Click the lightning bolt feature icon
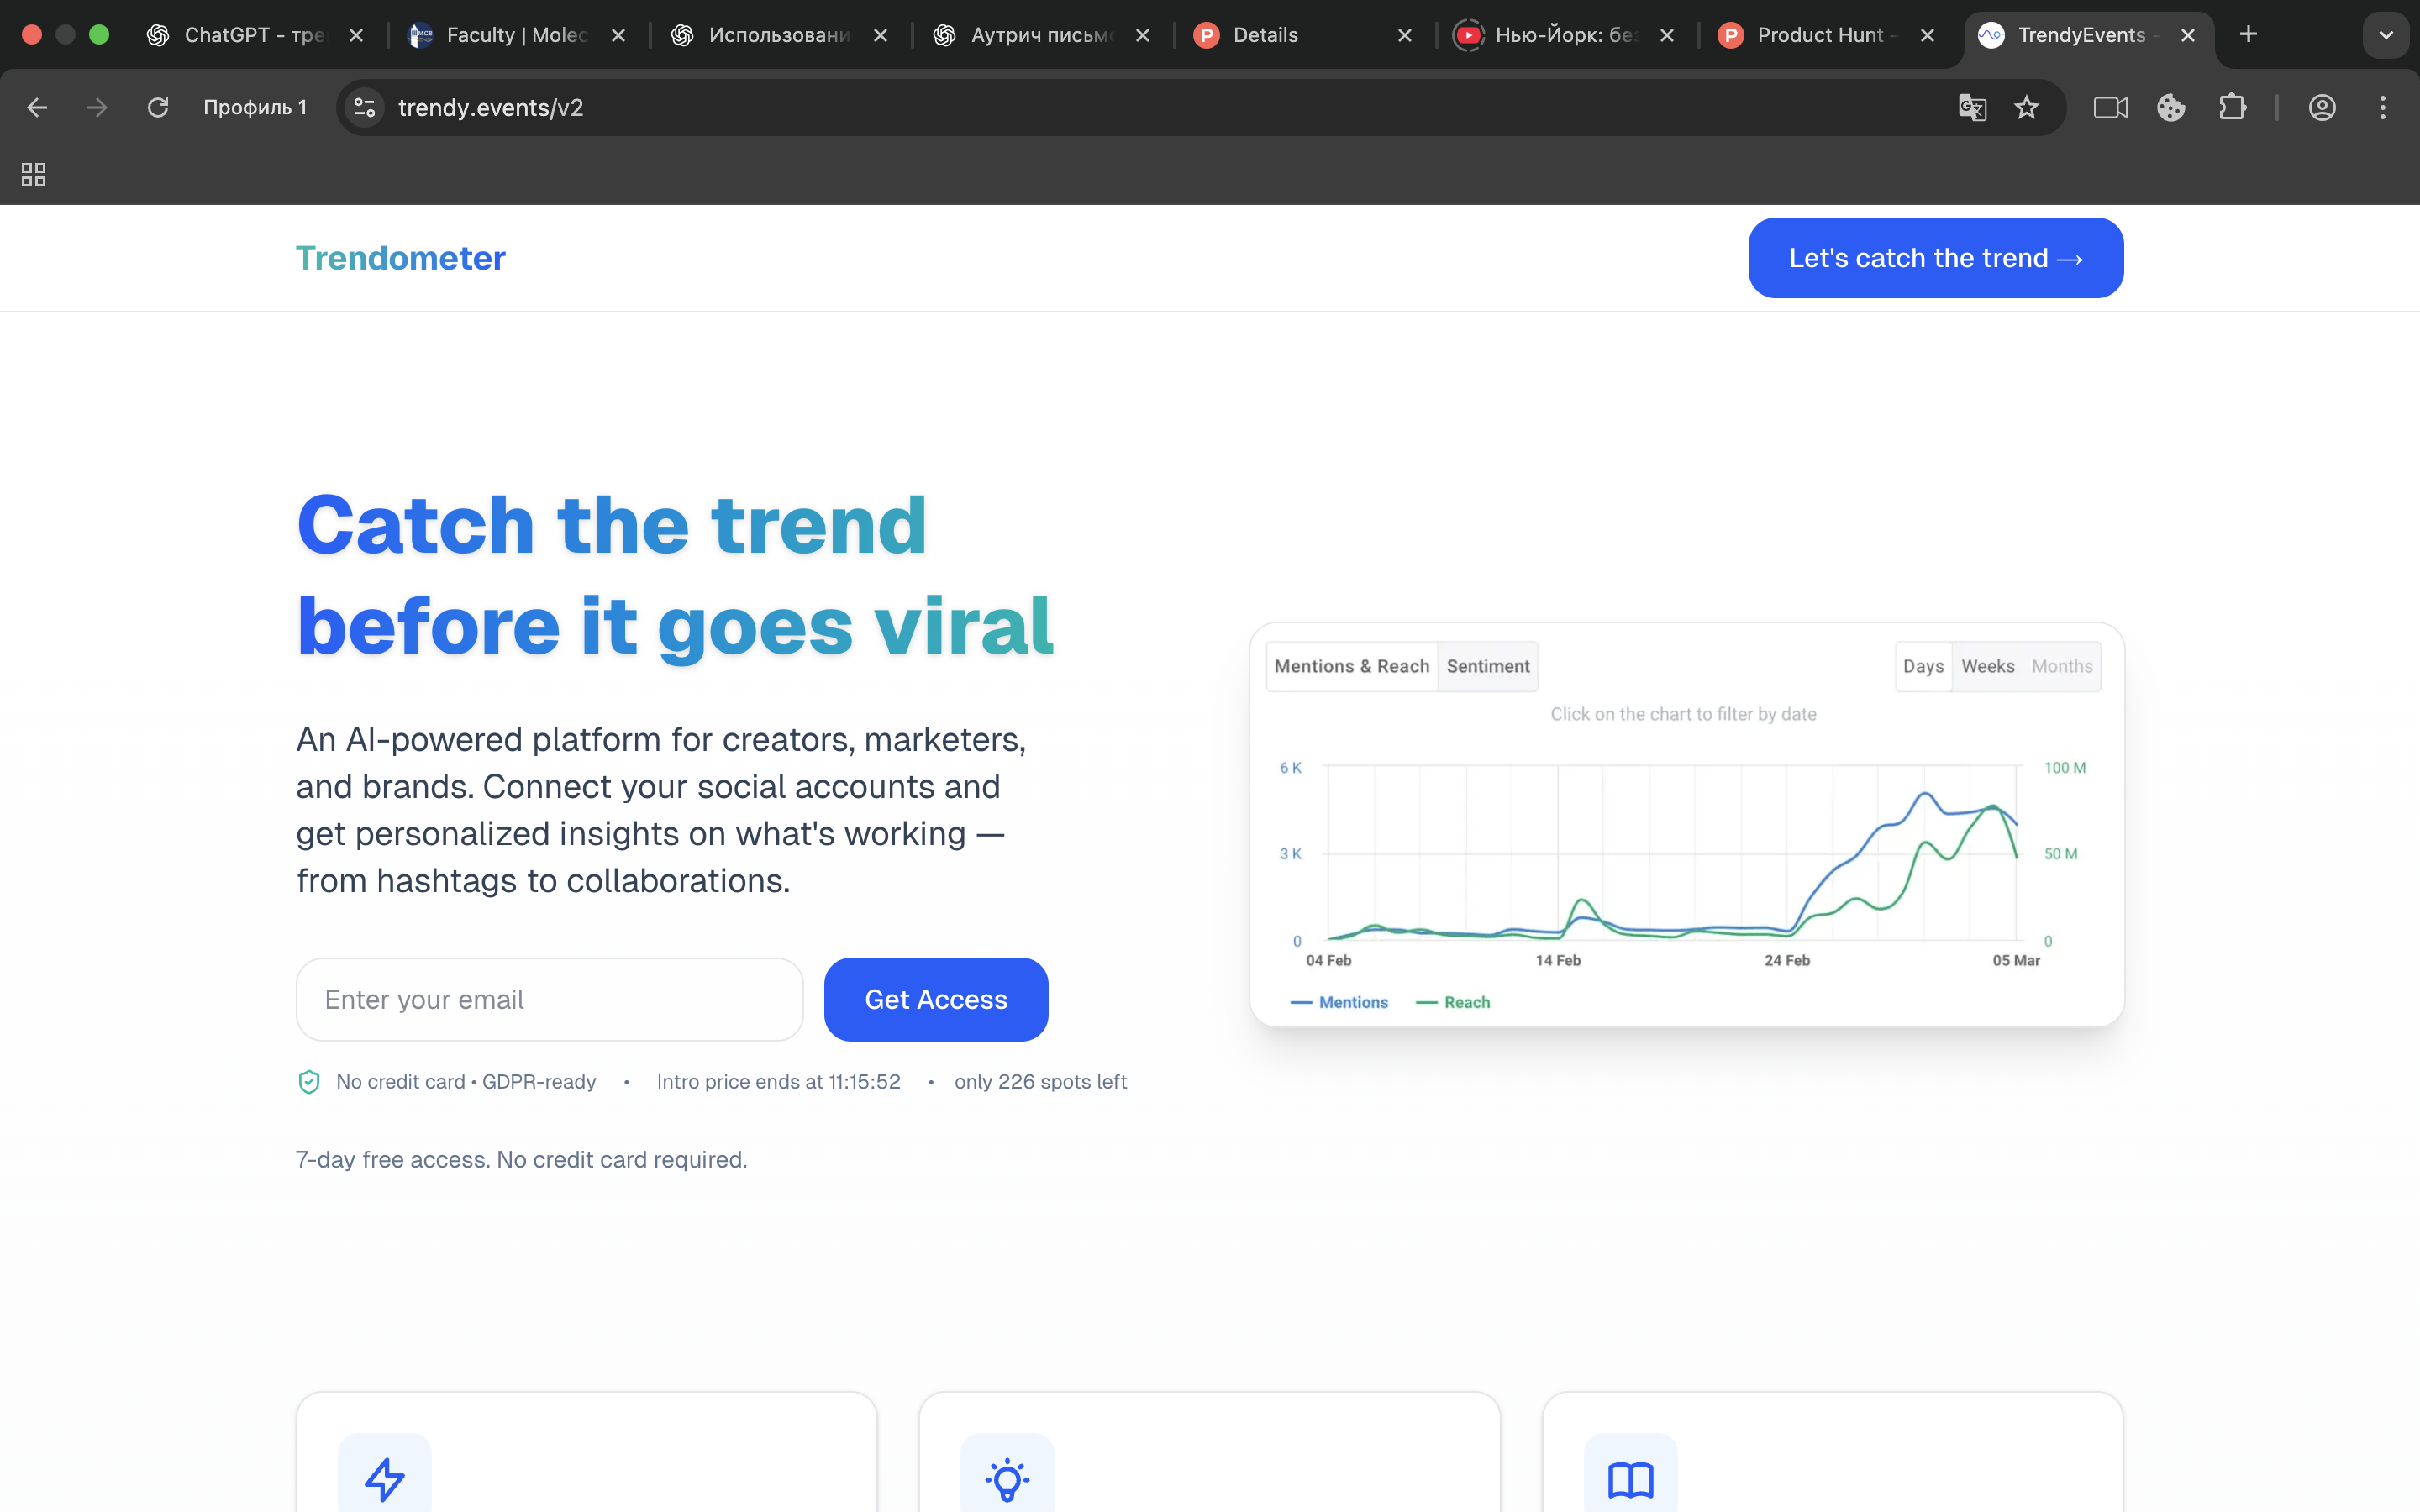The height and width of the screenshot is (1512, 2420). coord(385,1478)
